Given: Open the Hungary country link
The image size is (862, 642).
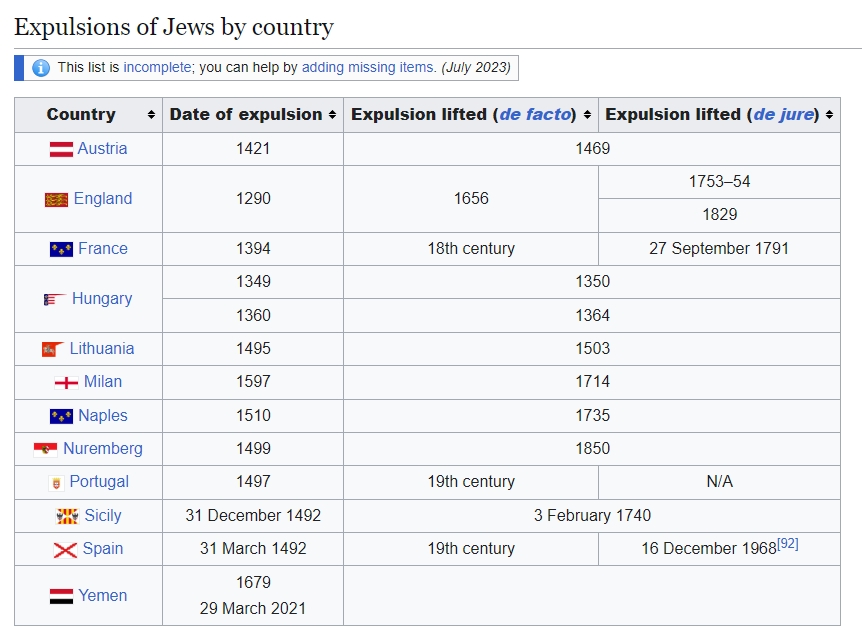Looking at the screenshot, I should pos(102,298).
